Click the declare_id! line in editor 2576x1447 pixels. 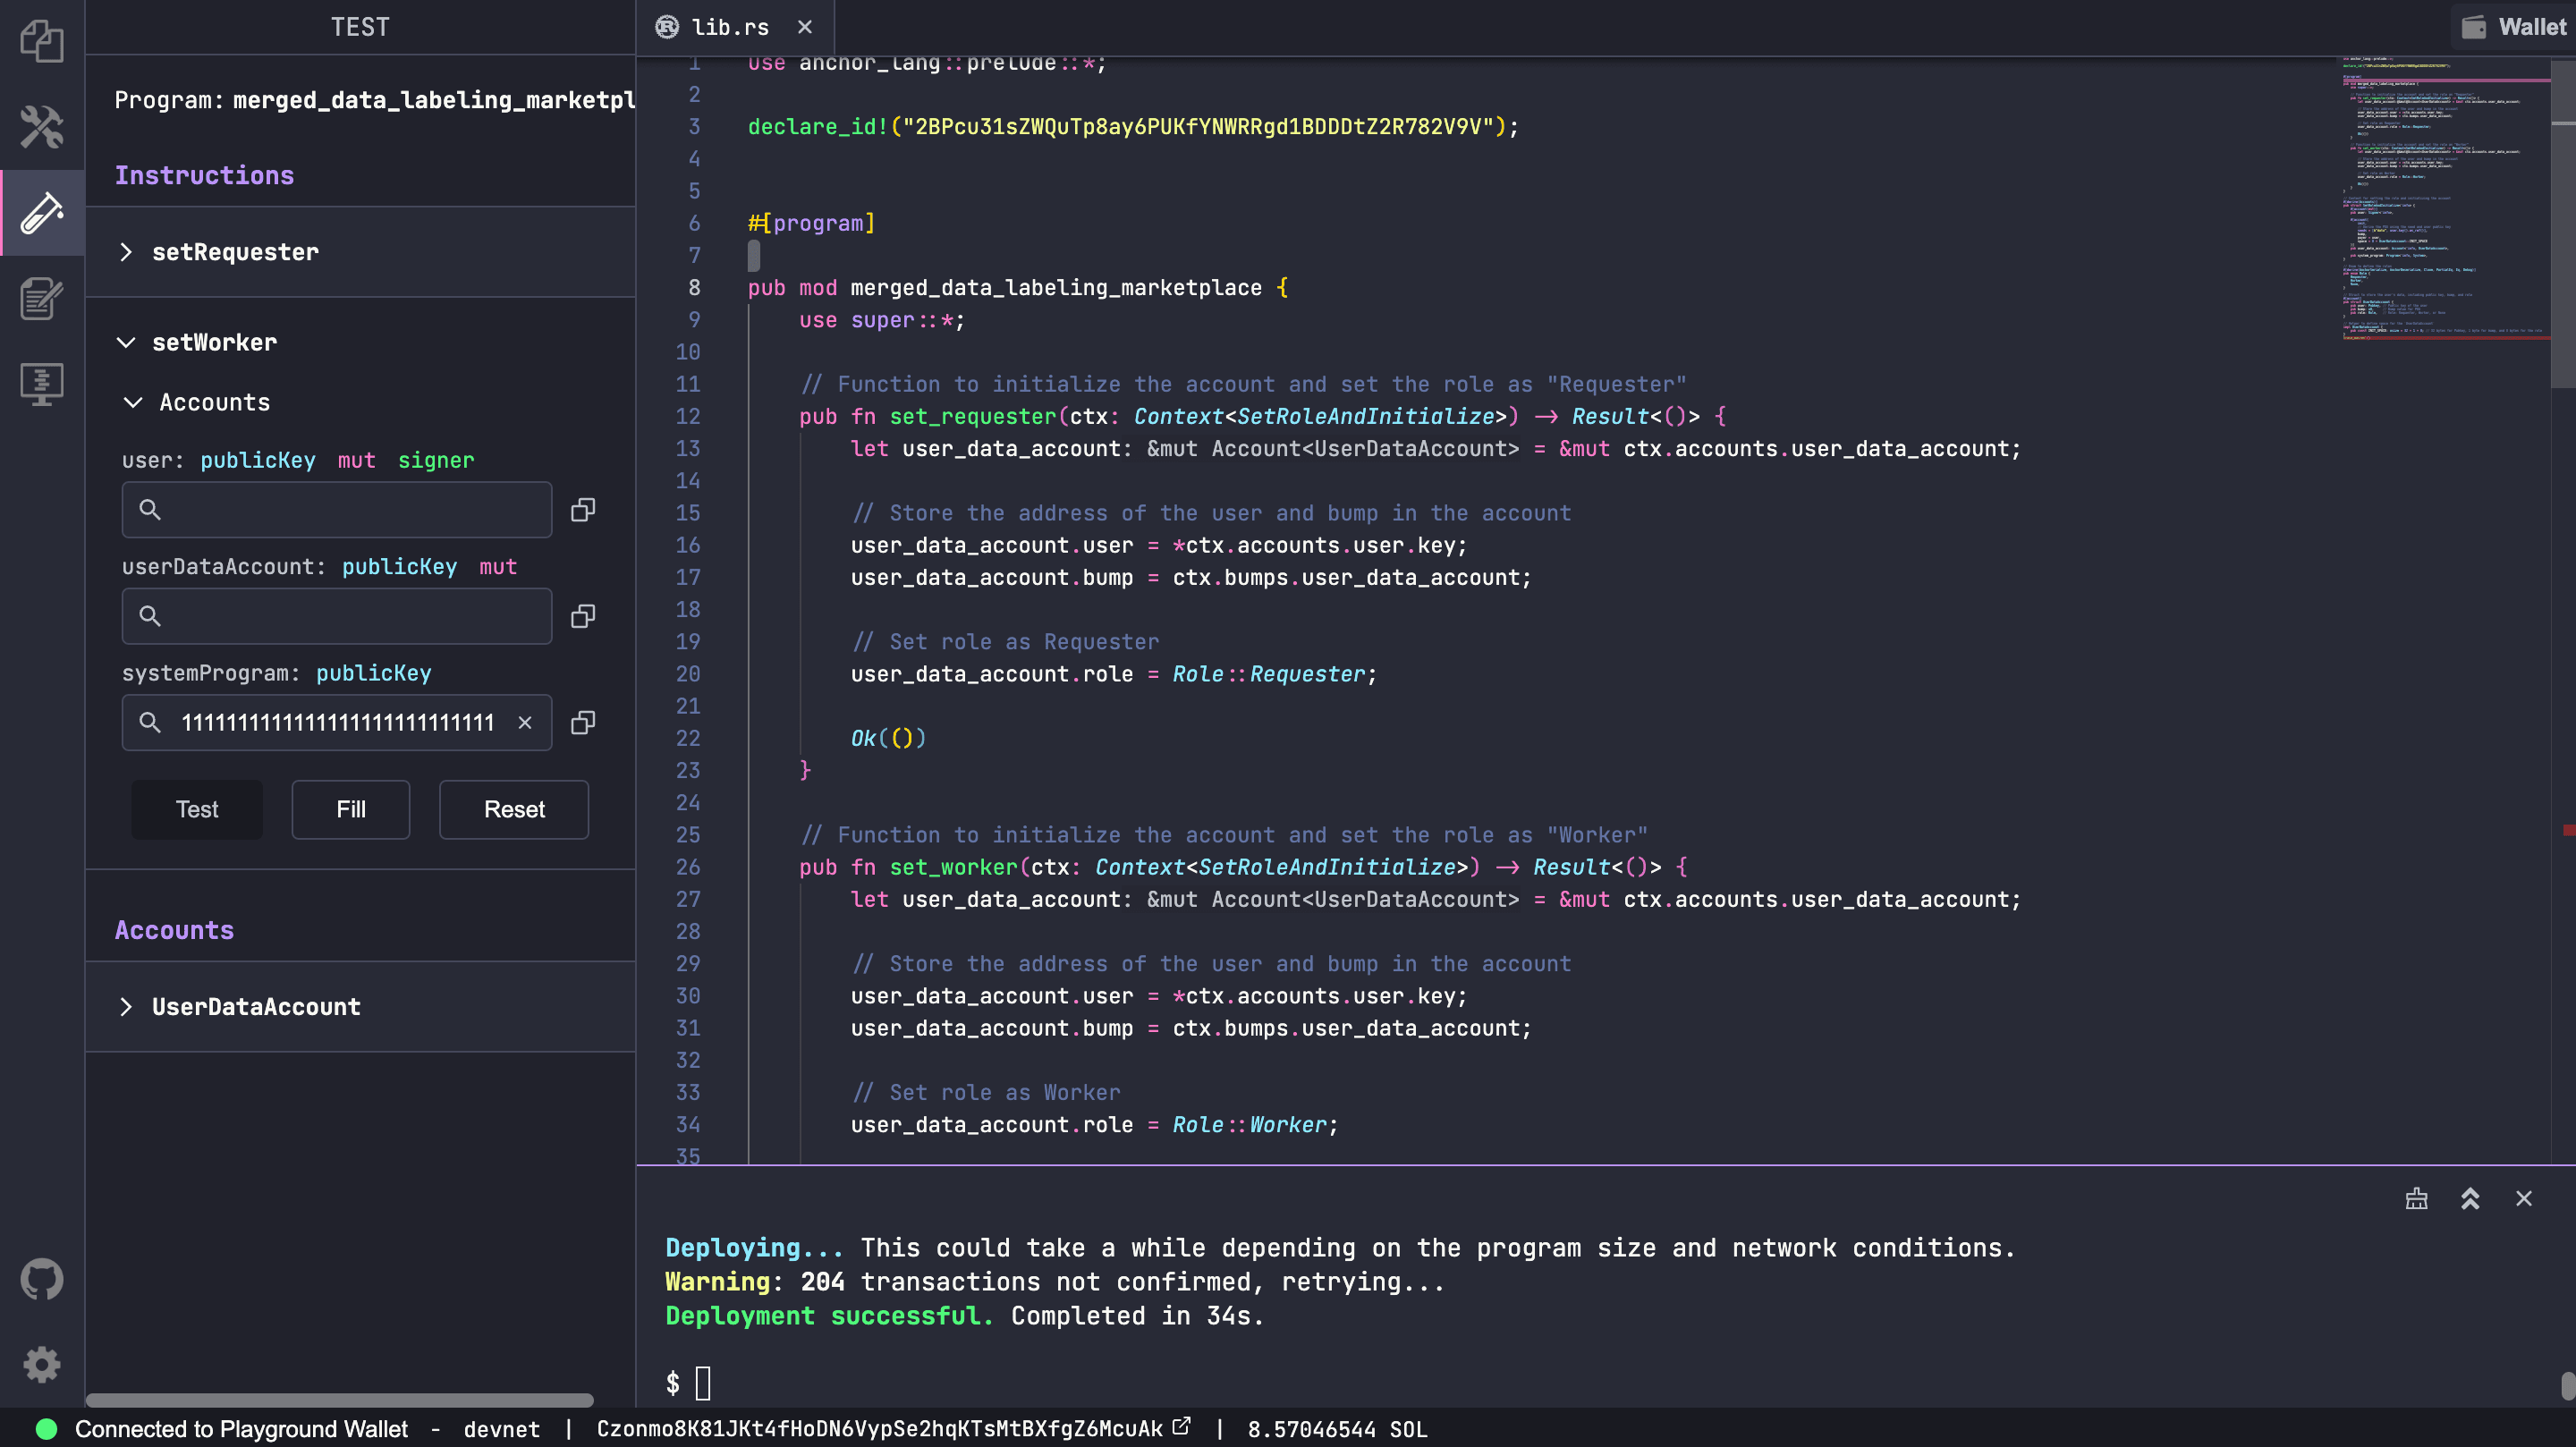pyautogui.click(x=1133, y=126)
